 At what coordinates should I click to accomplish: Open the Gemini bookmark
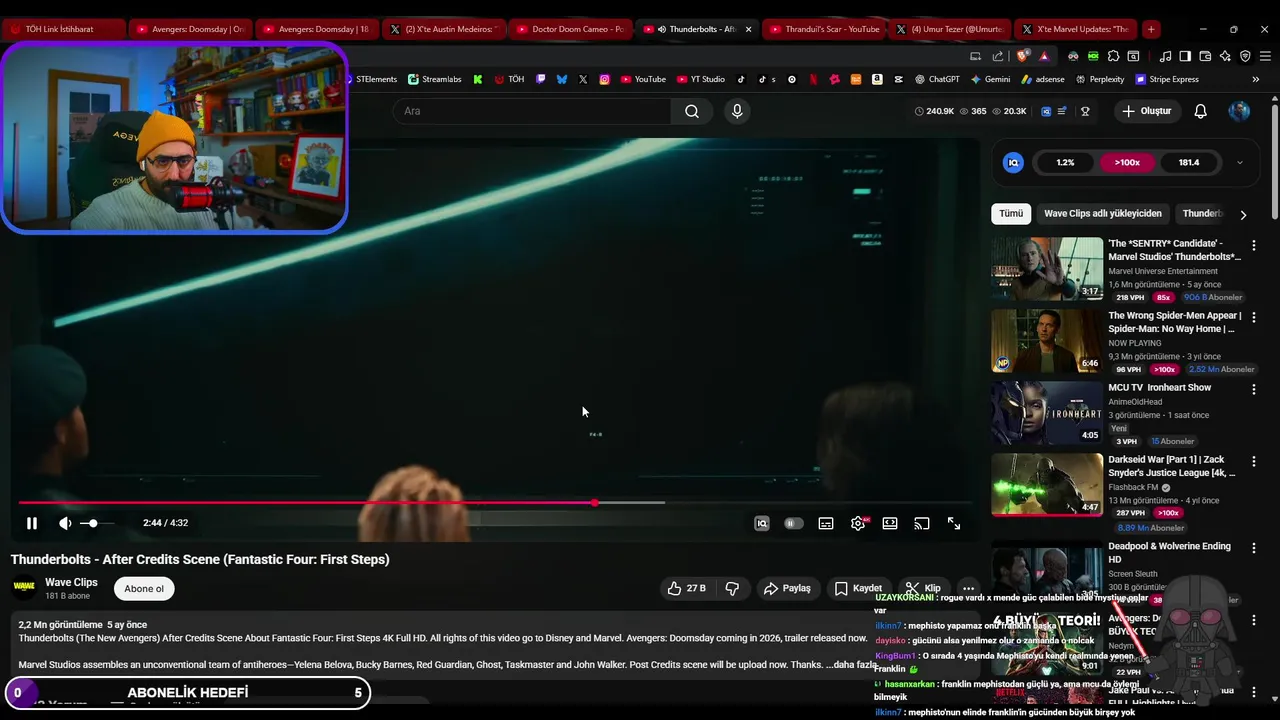click(x=990, y=79)
